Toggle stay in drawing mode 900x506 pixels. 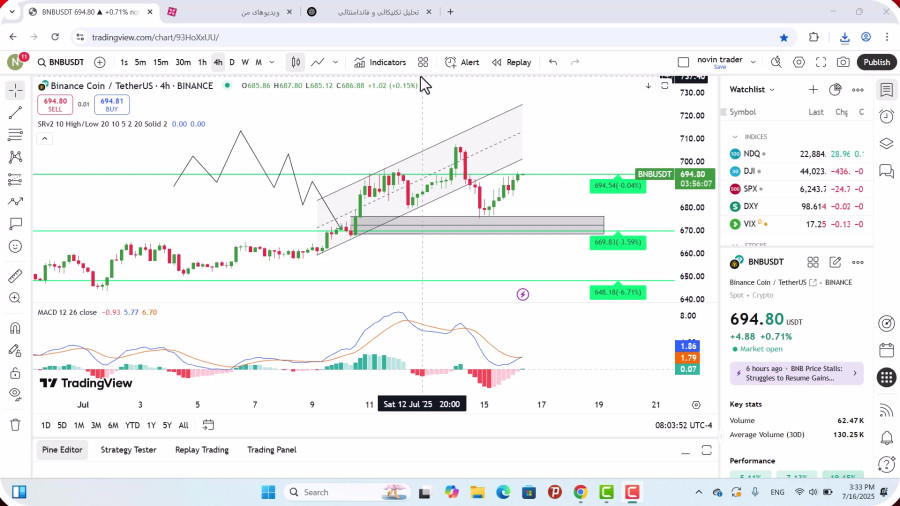tap(15, 351)
